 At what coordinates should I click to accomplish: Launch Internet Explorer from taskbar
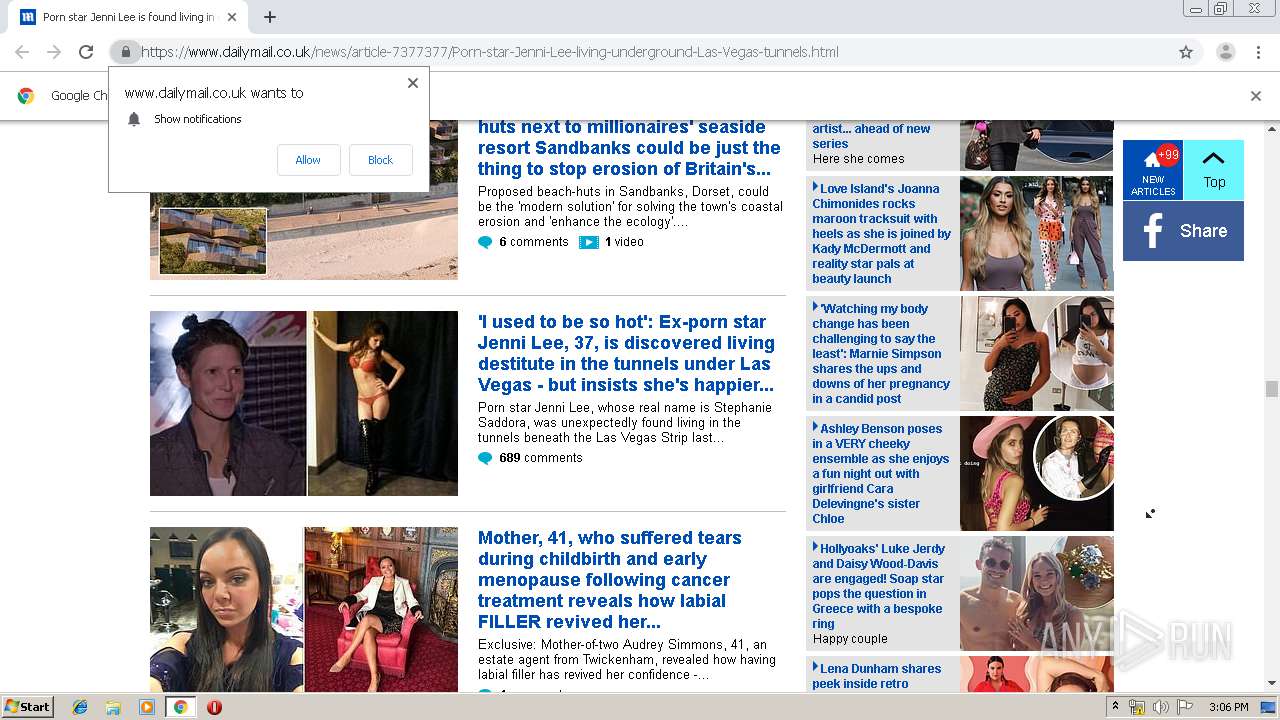pyautogui.click(x=80, y=707)
